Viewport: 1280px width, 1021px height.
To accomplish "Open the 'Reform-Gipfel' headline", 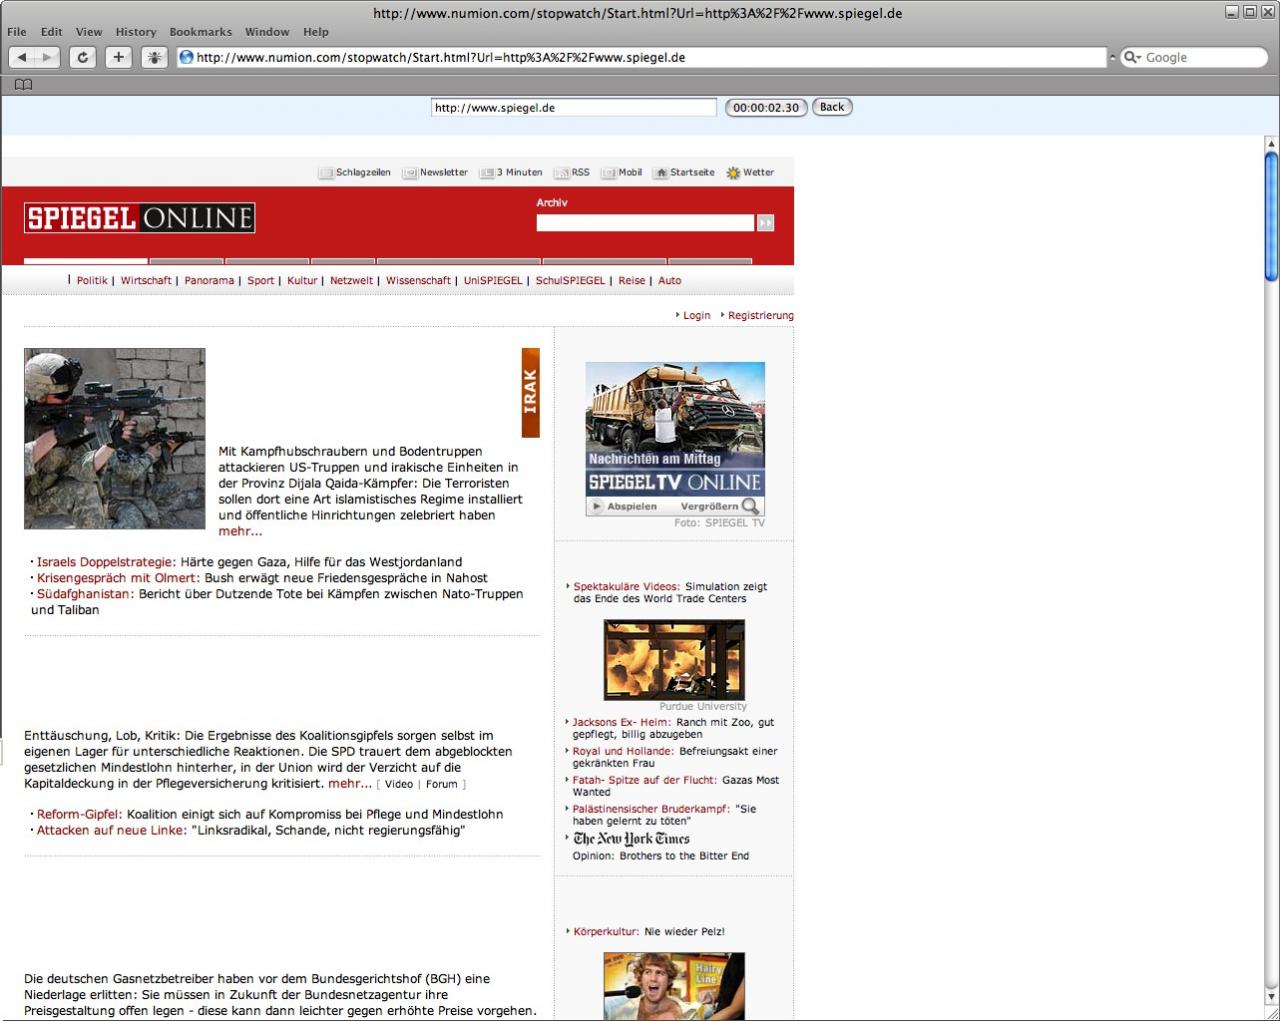I will pyautogui.click(x=80, y=815).
